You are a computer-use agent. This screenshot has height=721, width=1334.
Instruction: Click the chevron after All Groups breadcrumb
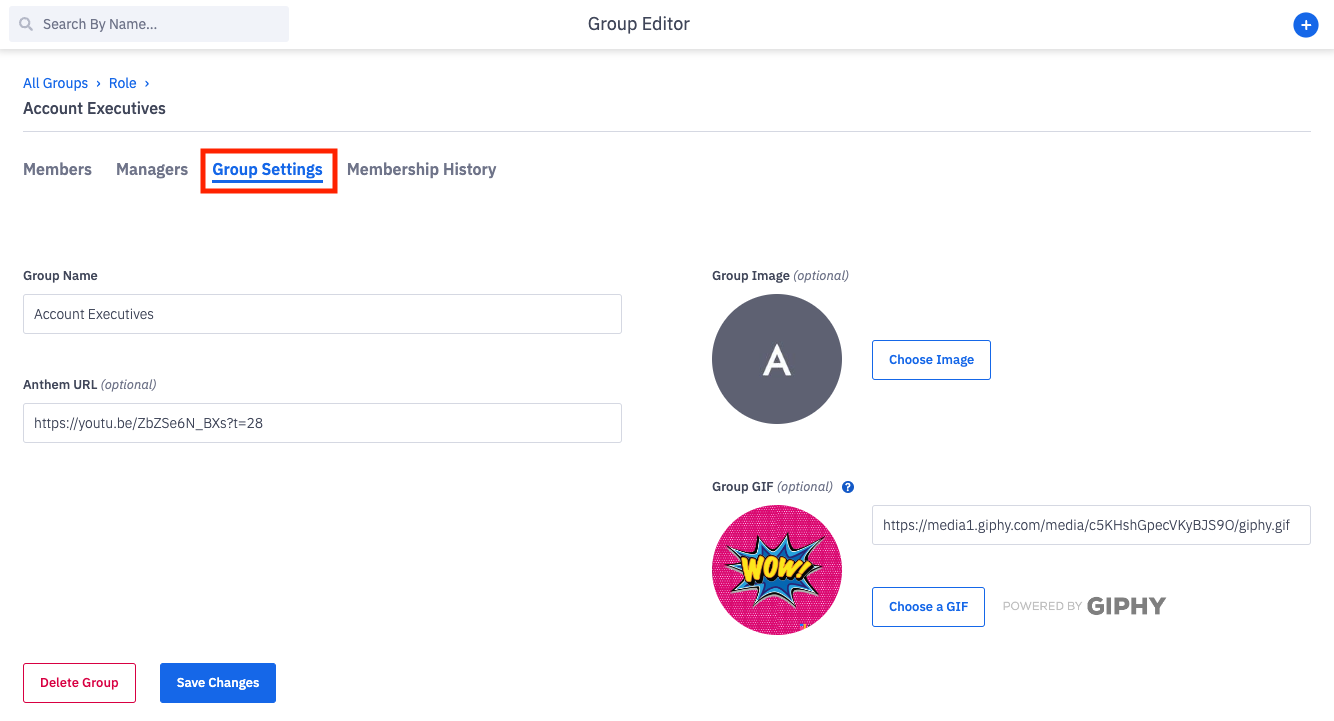pyautogui.click(x=97, y=83)
